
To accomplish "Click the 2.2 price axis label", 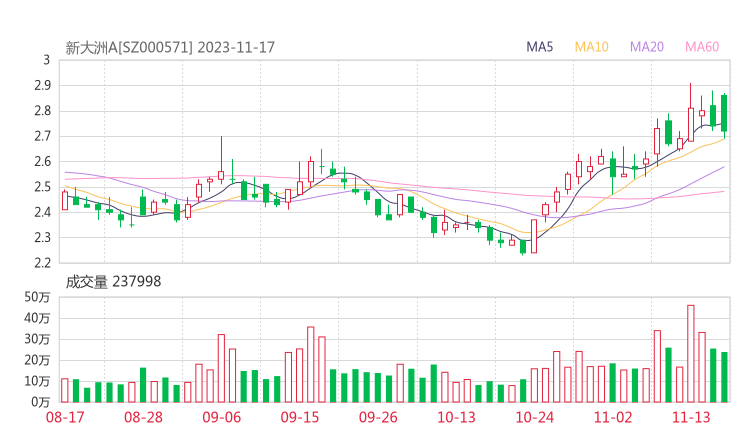I will 42,263.
